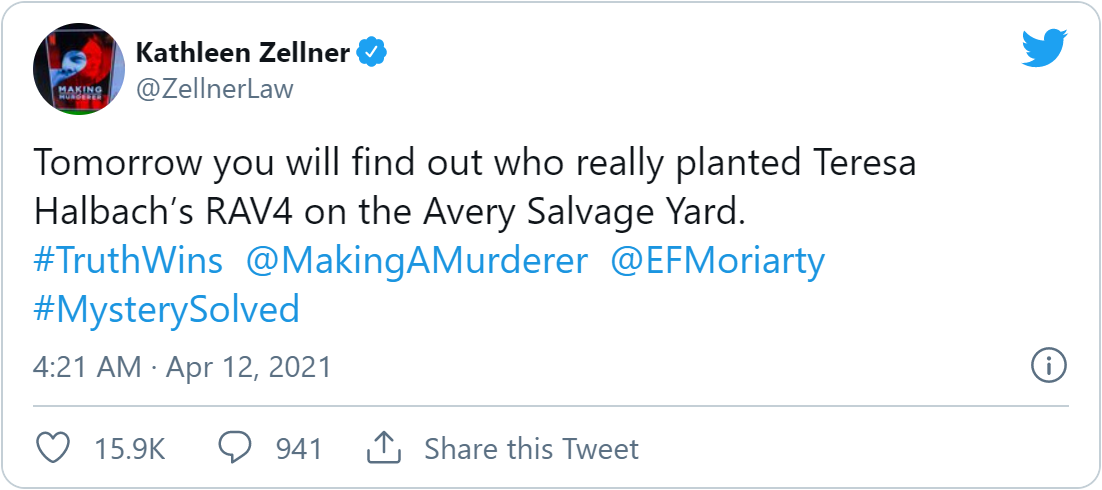
Task: Click the 4:21 AM timestamp
Action: [x=87, y=367]
